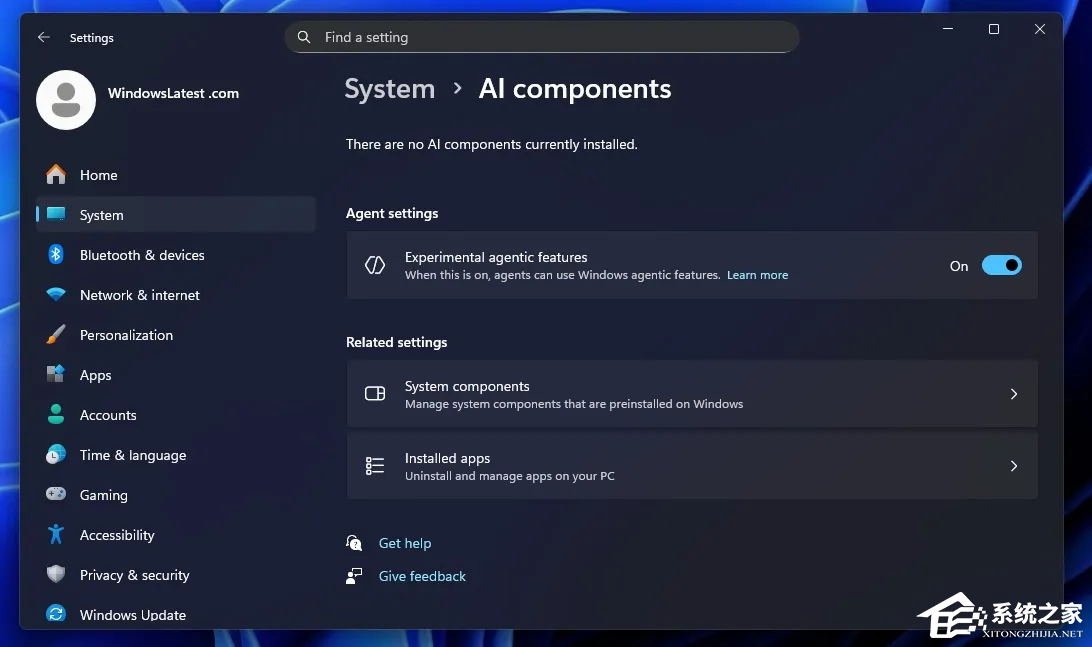Click the back arrow in title bar
This screenshot has width=1092, height=647.
[43, 37]
